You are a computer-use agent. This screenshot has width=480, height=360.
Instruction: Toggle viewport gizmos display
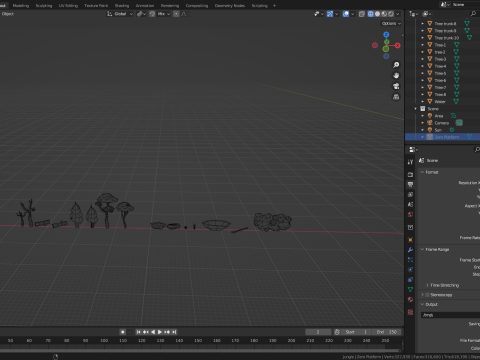click(330, 14)
